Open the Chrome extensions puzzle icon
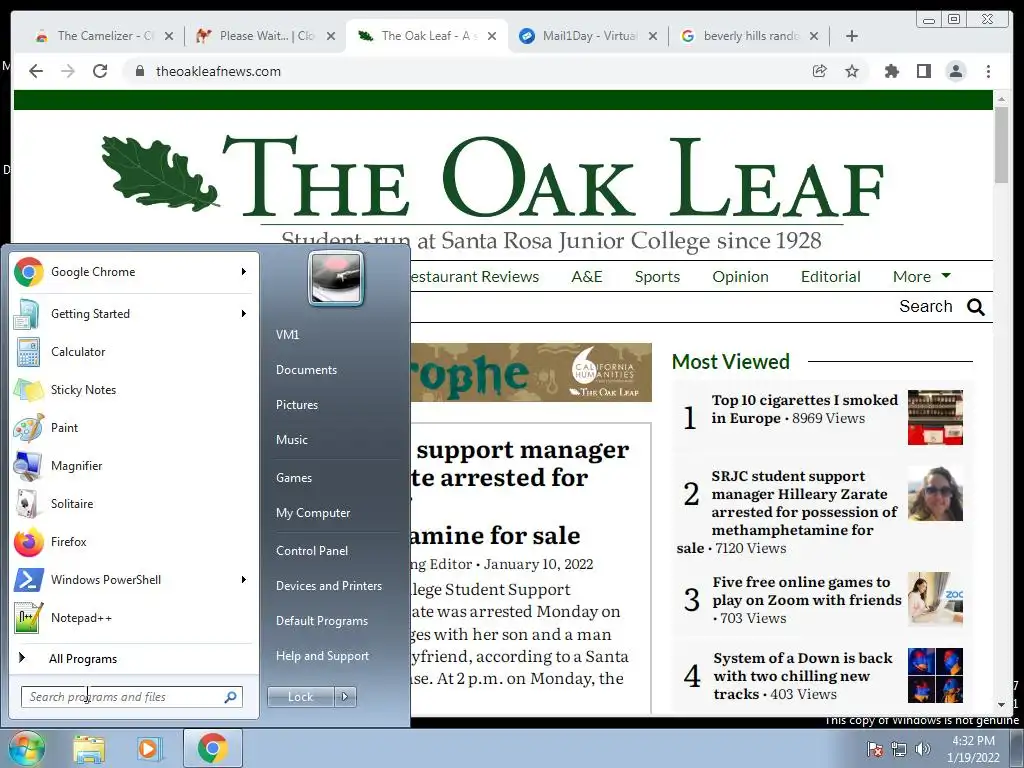 click(891, 71)
